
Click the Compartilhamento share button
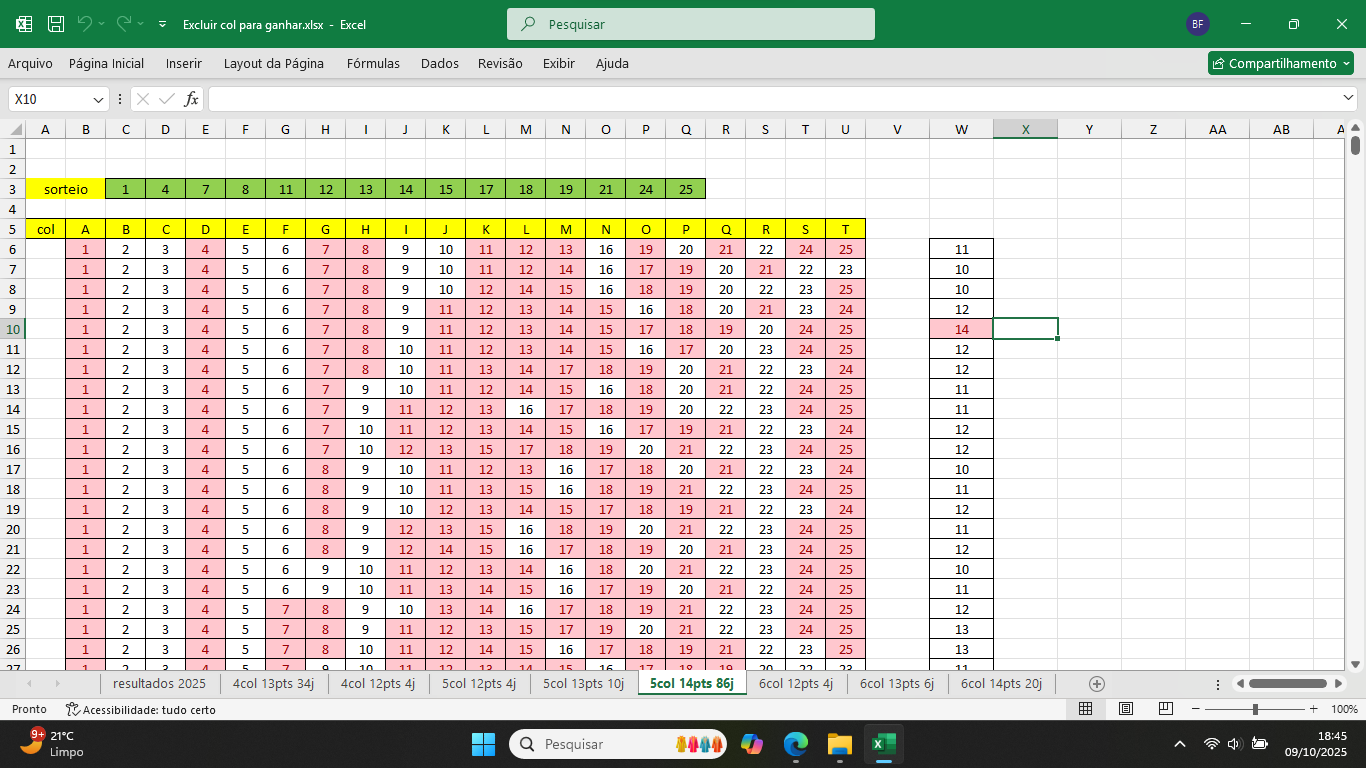coord(1280,63)
